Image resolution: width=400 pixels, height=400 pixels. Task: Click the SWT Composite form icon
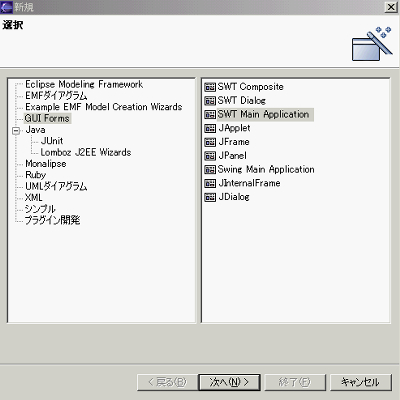pyautogui.click(x=210, y=87)
